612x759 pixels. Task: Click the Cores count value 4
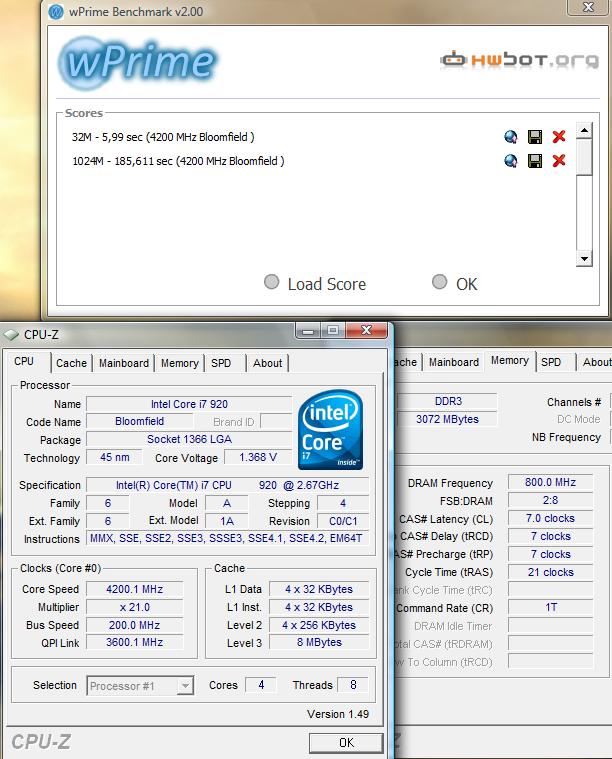(261, 685)
